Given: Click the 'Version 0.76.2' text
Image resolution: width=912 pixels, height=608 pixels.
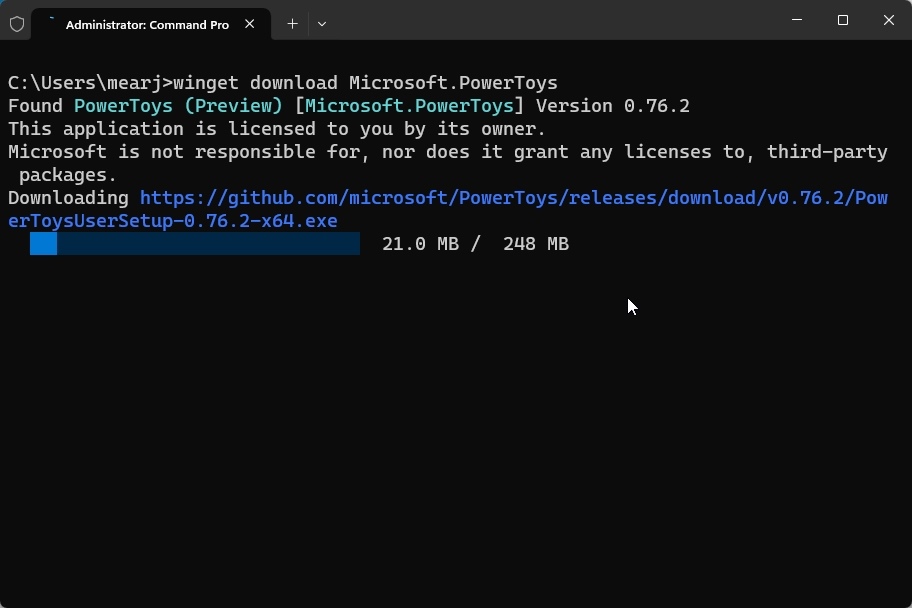Looking at the screenshot, I should click(x=613, y=105).
